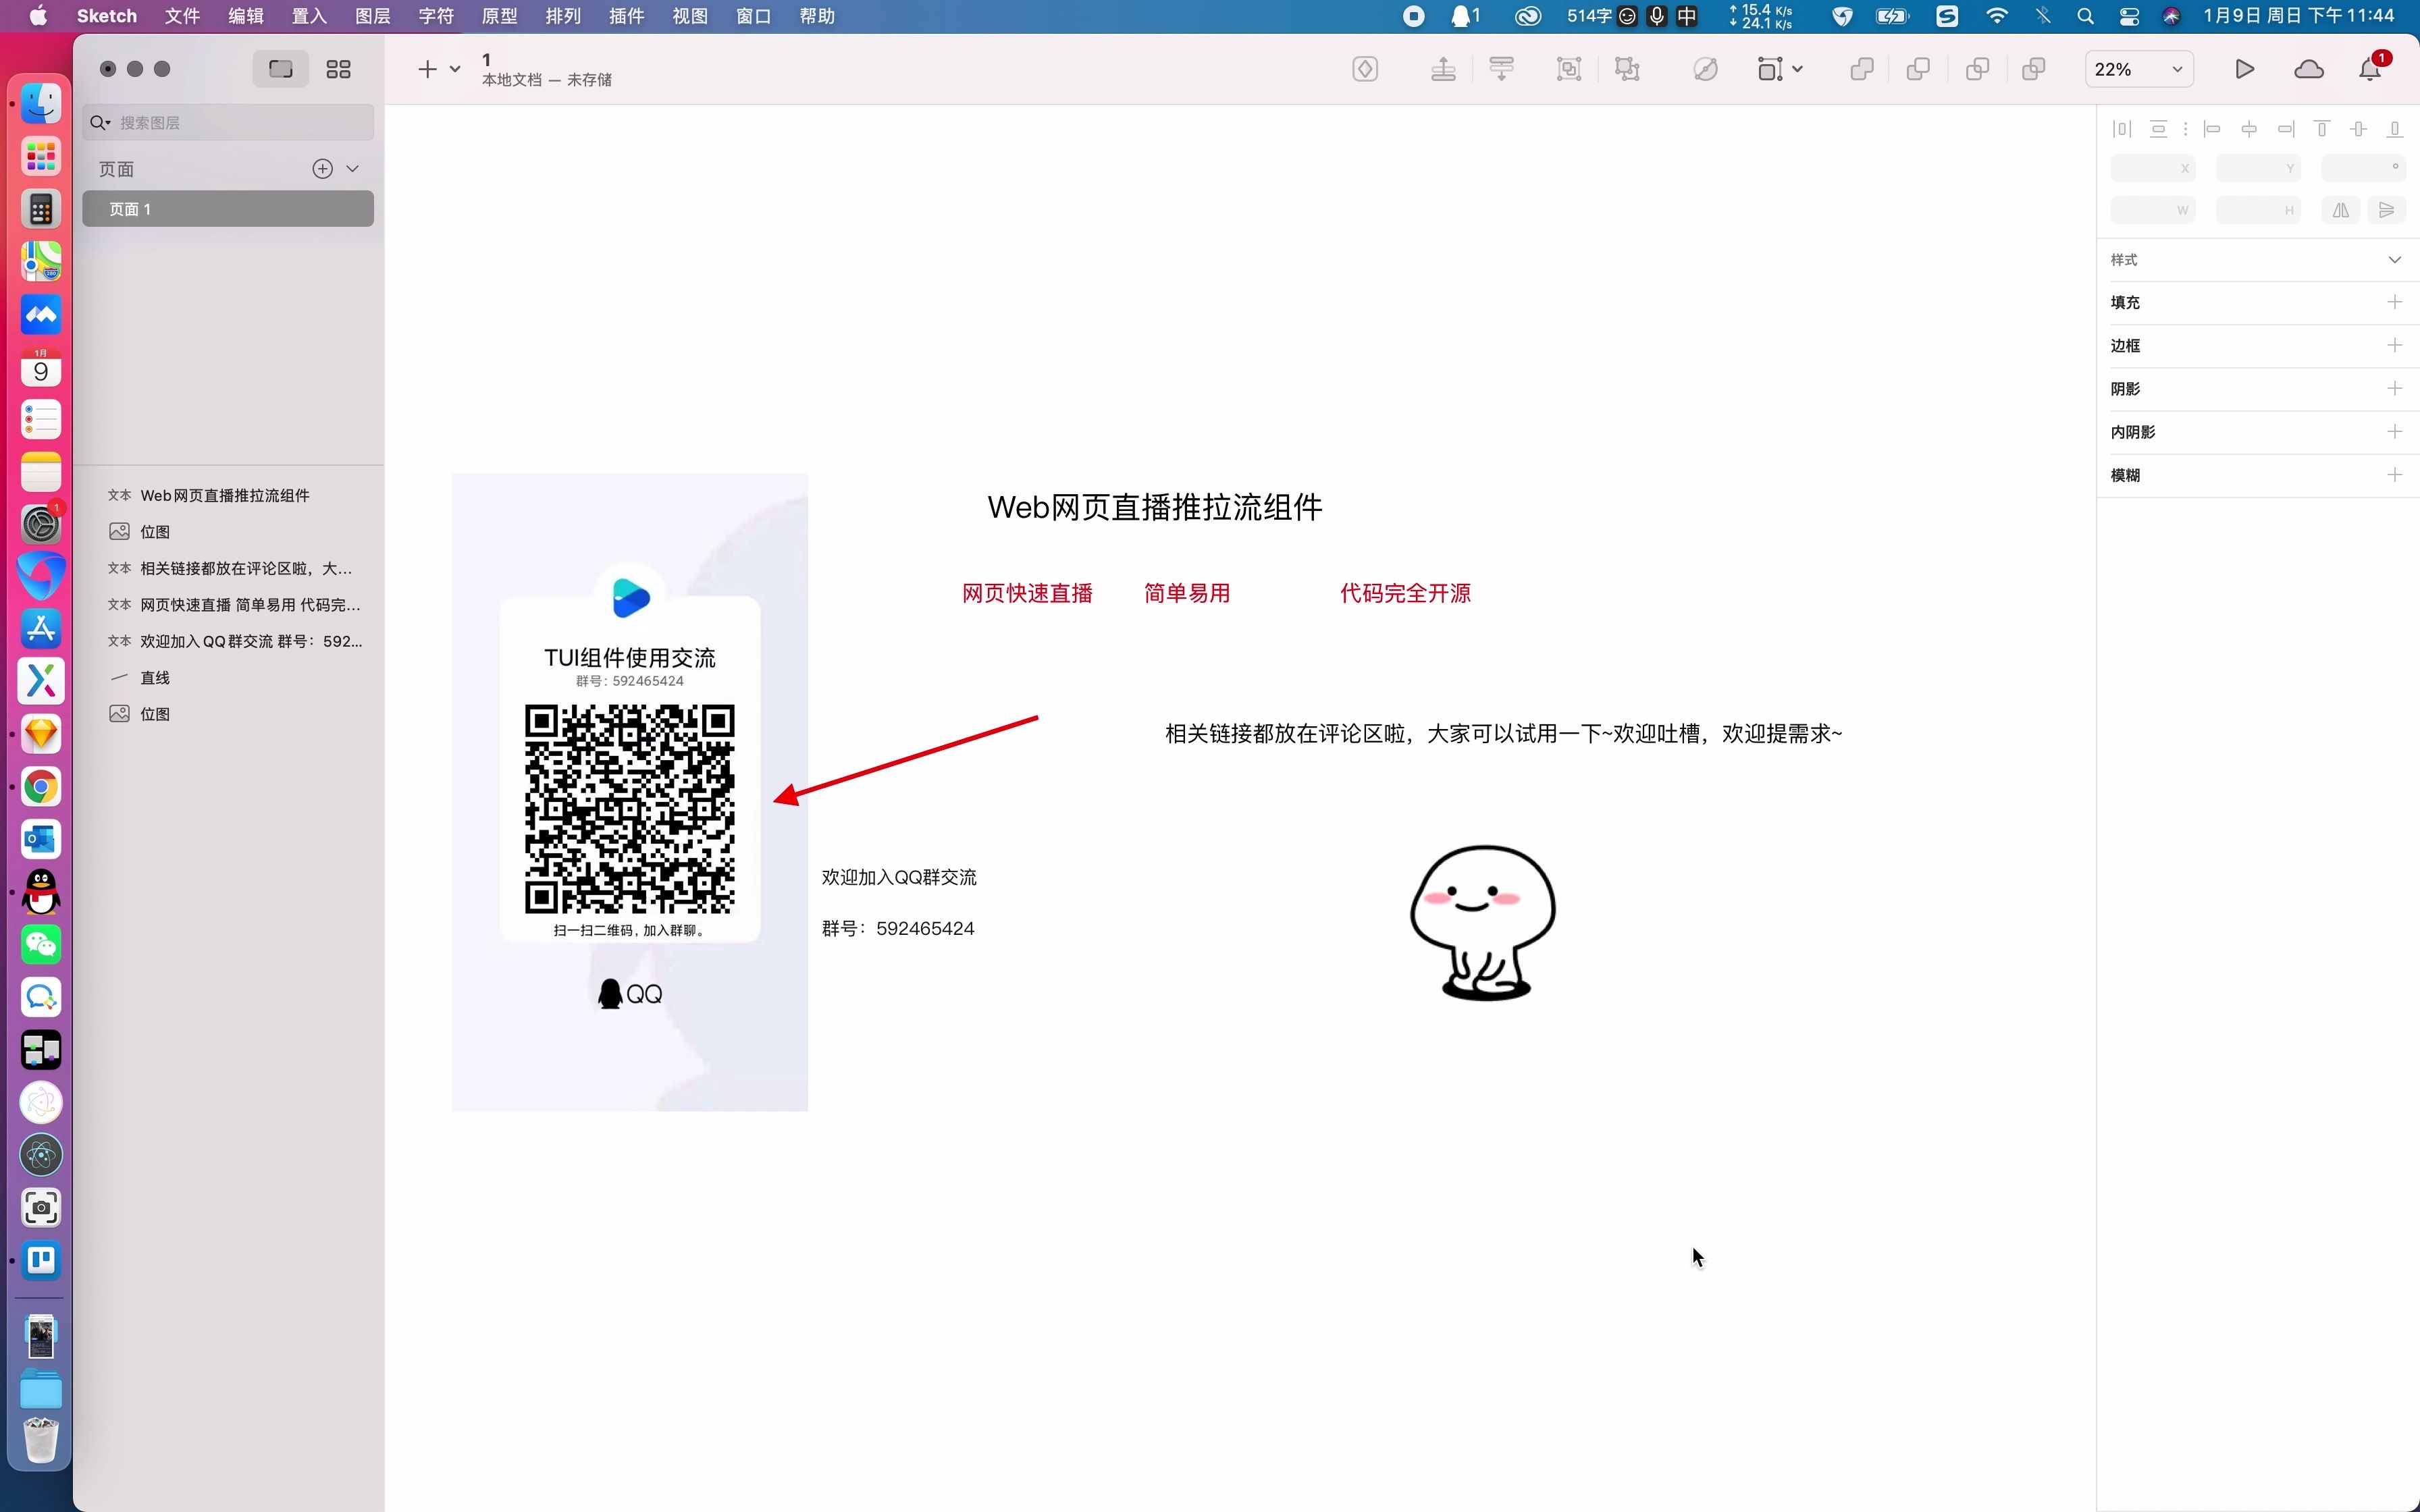Screen dimensions: 2420x1512
Task: Collapse the pages list chevron
Action: (352, 169)
